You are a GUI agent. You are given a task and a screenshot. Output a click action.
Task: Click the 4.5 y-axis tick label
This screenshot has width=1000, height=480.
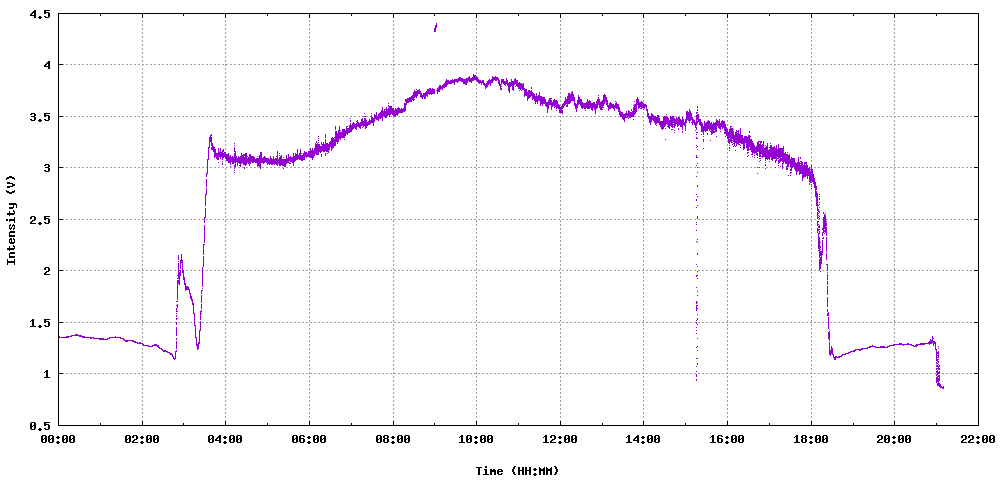(39, 13)
